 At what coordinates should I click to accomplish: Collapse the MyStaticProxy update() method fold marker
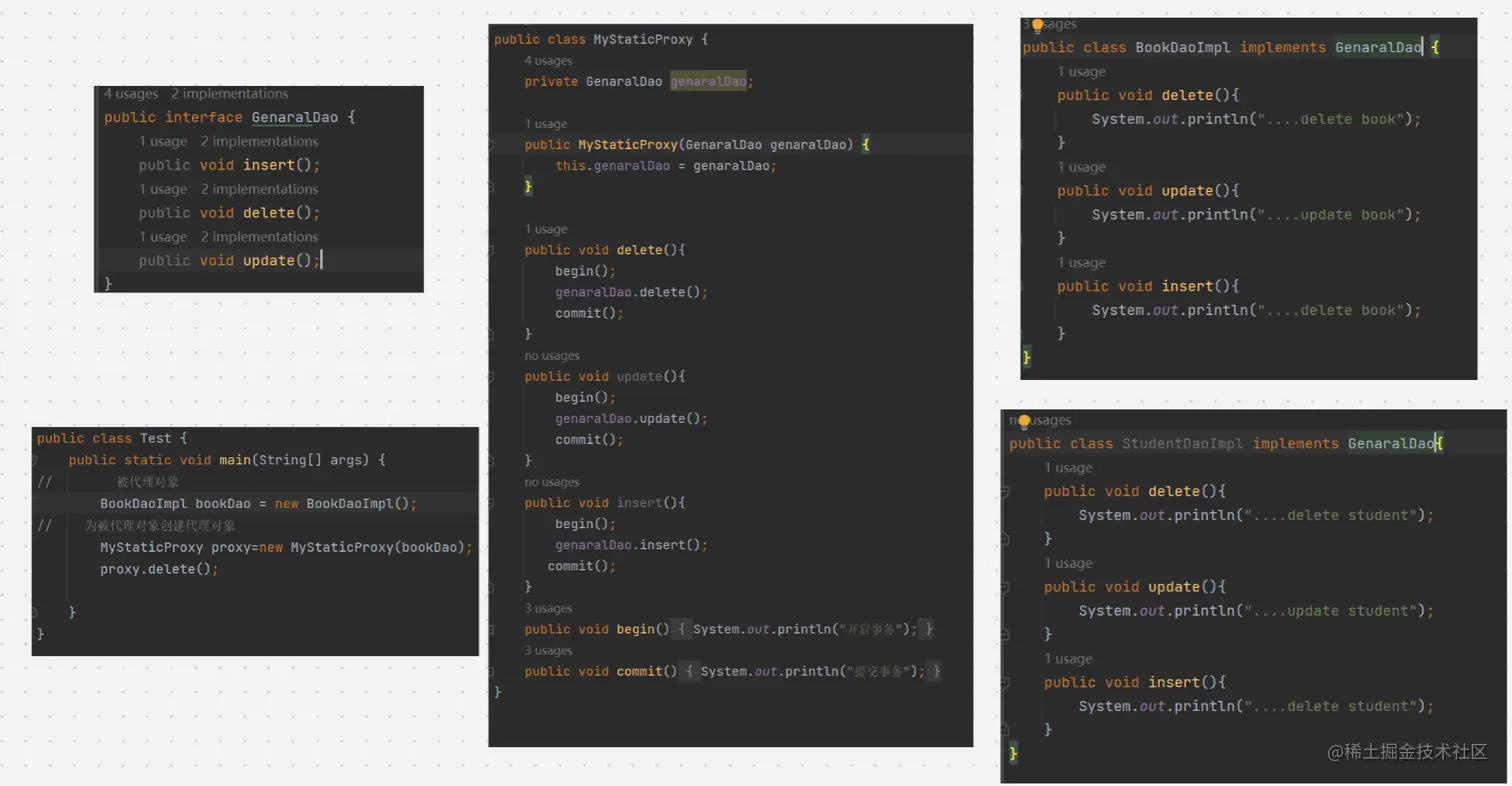492,376
